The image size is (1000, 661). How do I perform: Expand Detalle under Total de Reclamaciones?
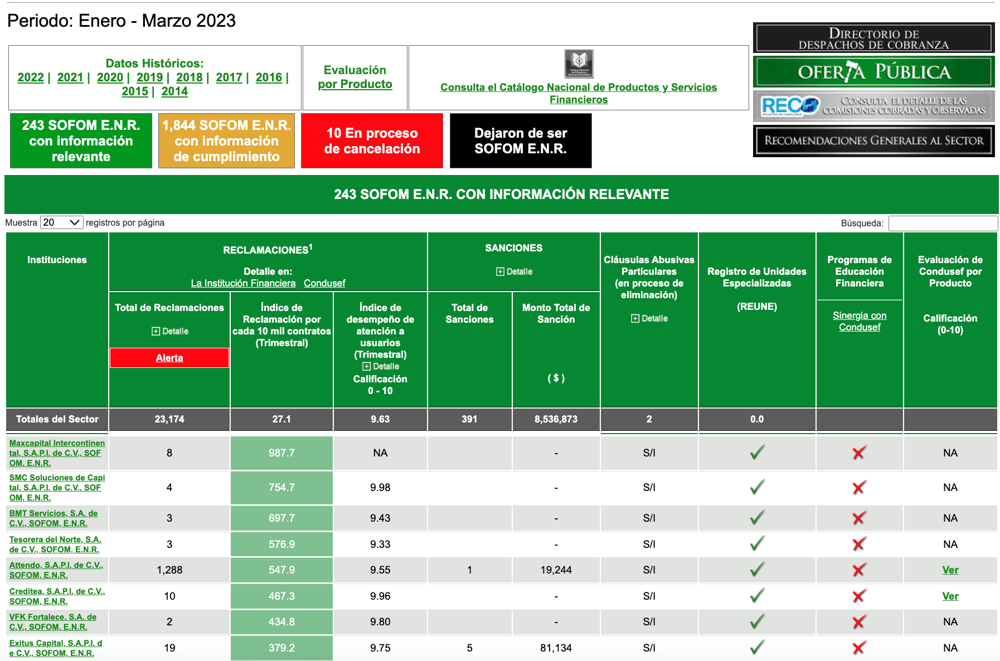pyautogui.click(x=170, y=331)
